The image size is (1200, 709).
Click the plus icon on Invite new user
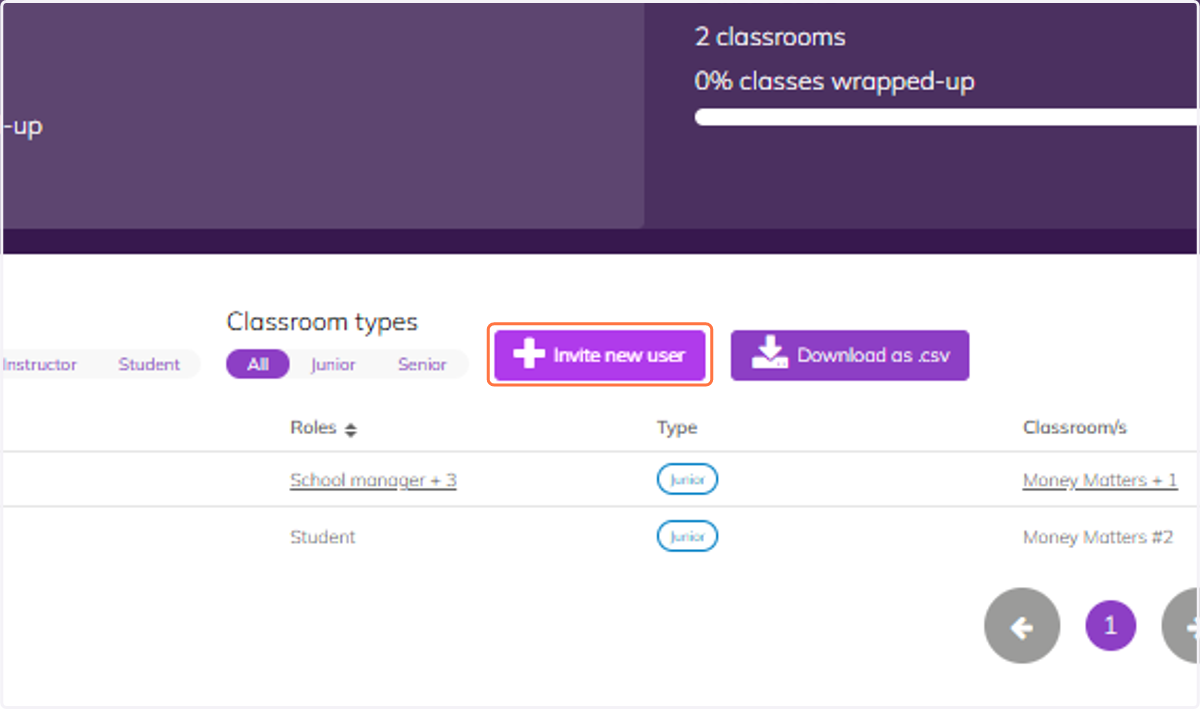(x=528, y=355)
